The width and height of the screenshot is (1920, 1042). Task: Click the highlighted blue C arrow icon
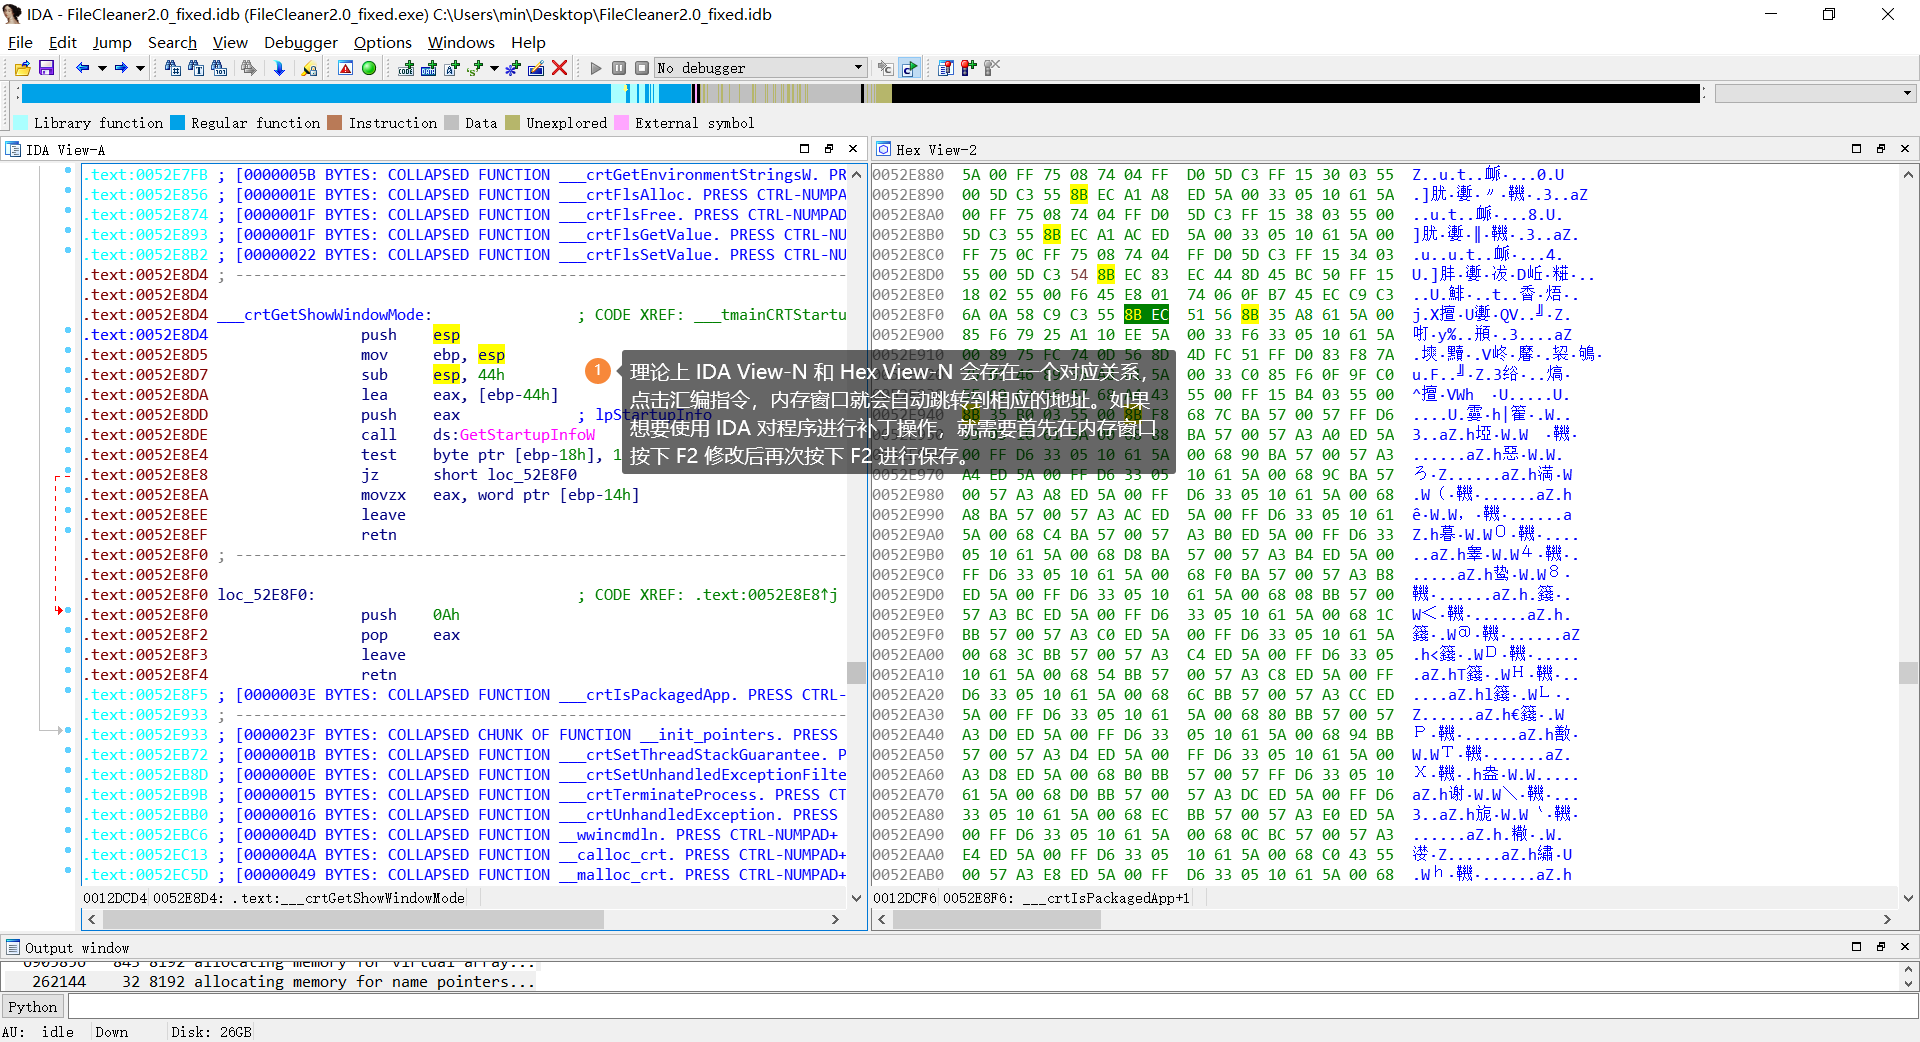pyautogui.click(x=909, y=68)
